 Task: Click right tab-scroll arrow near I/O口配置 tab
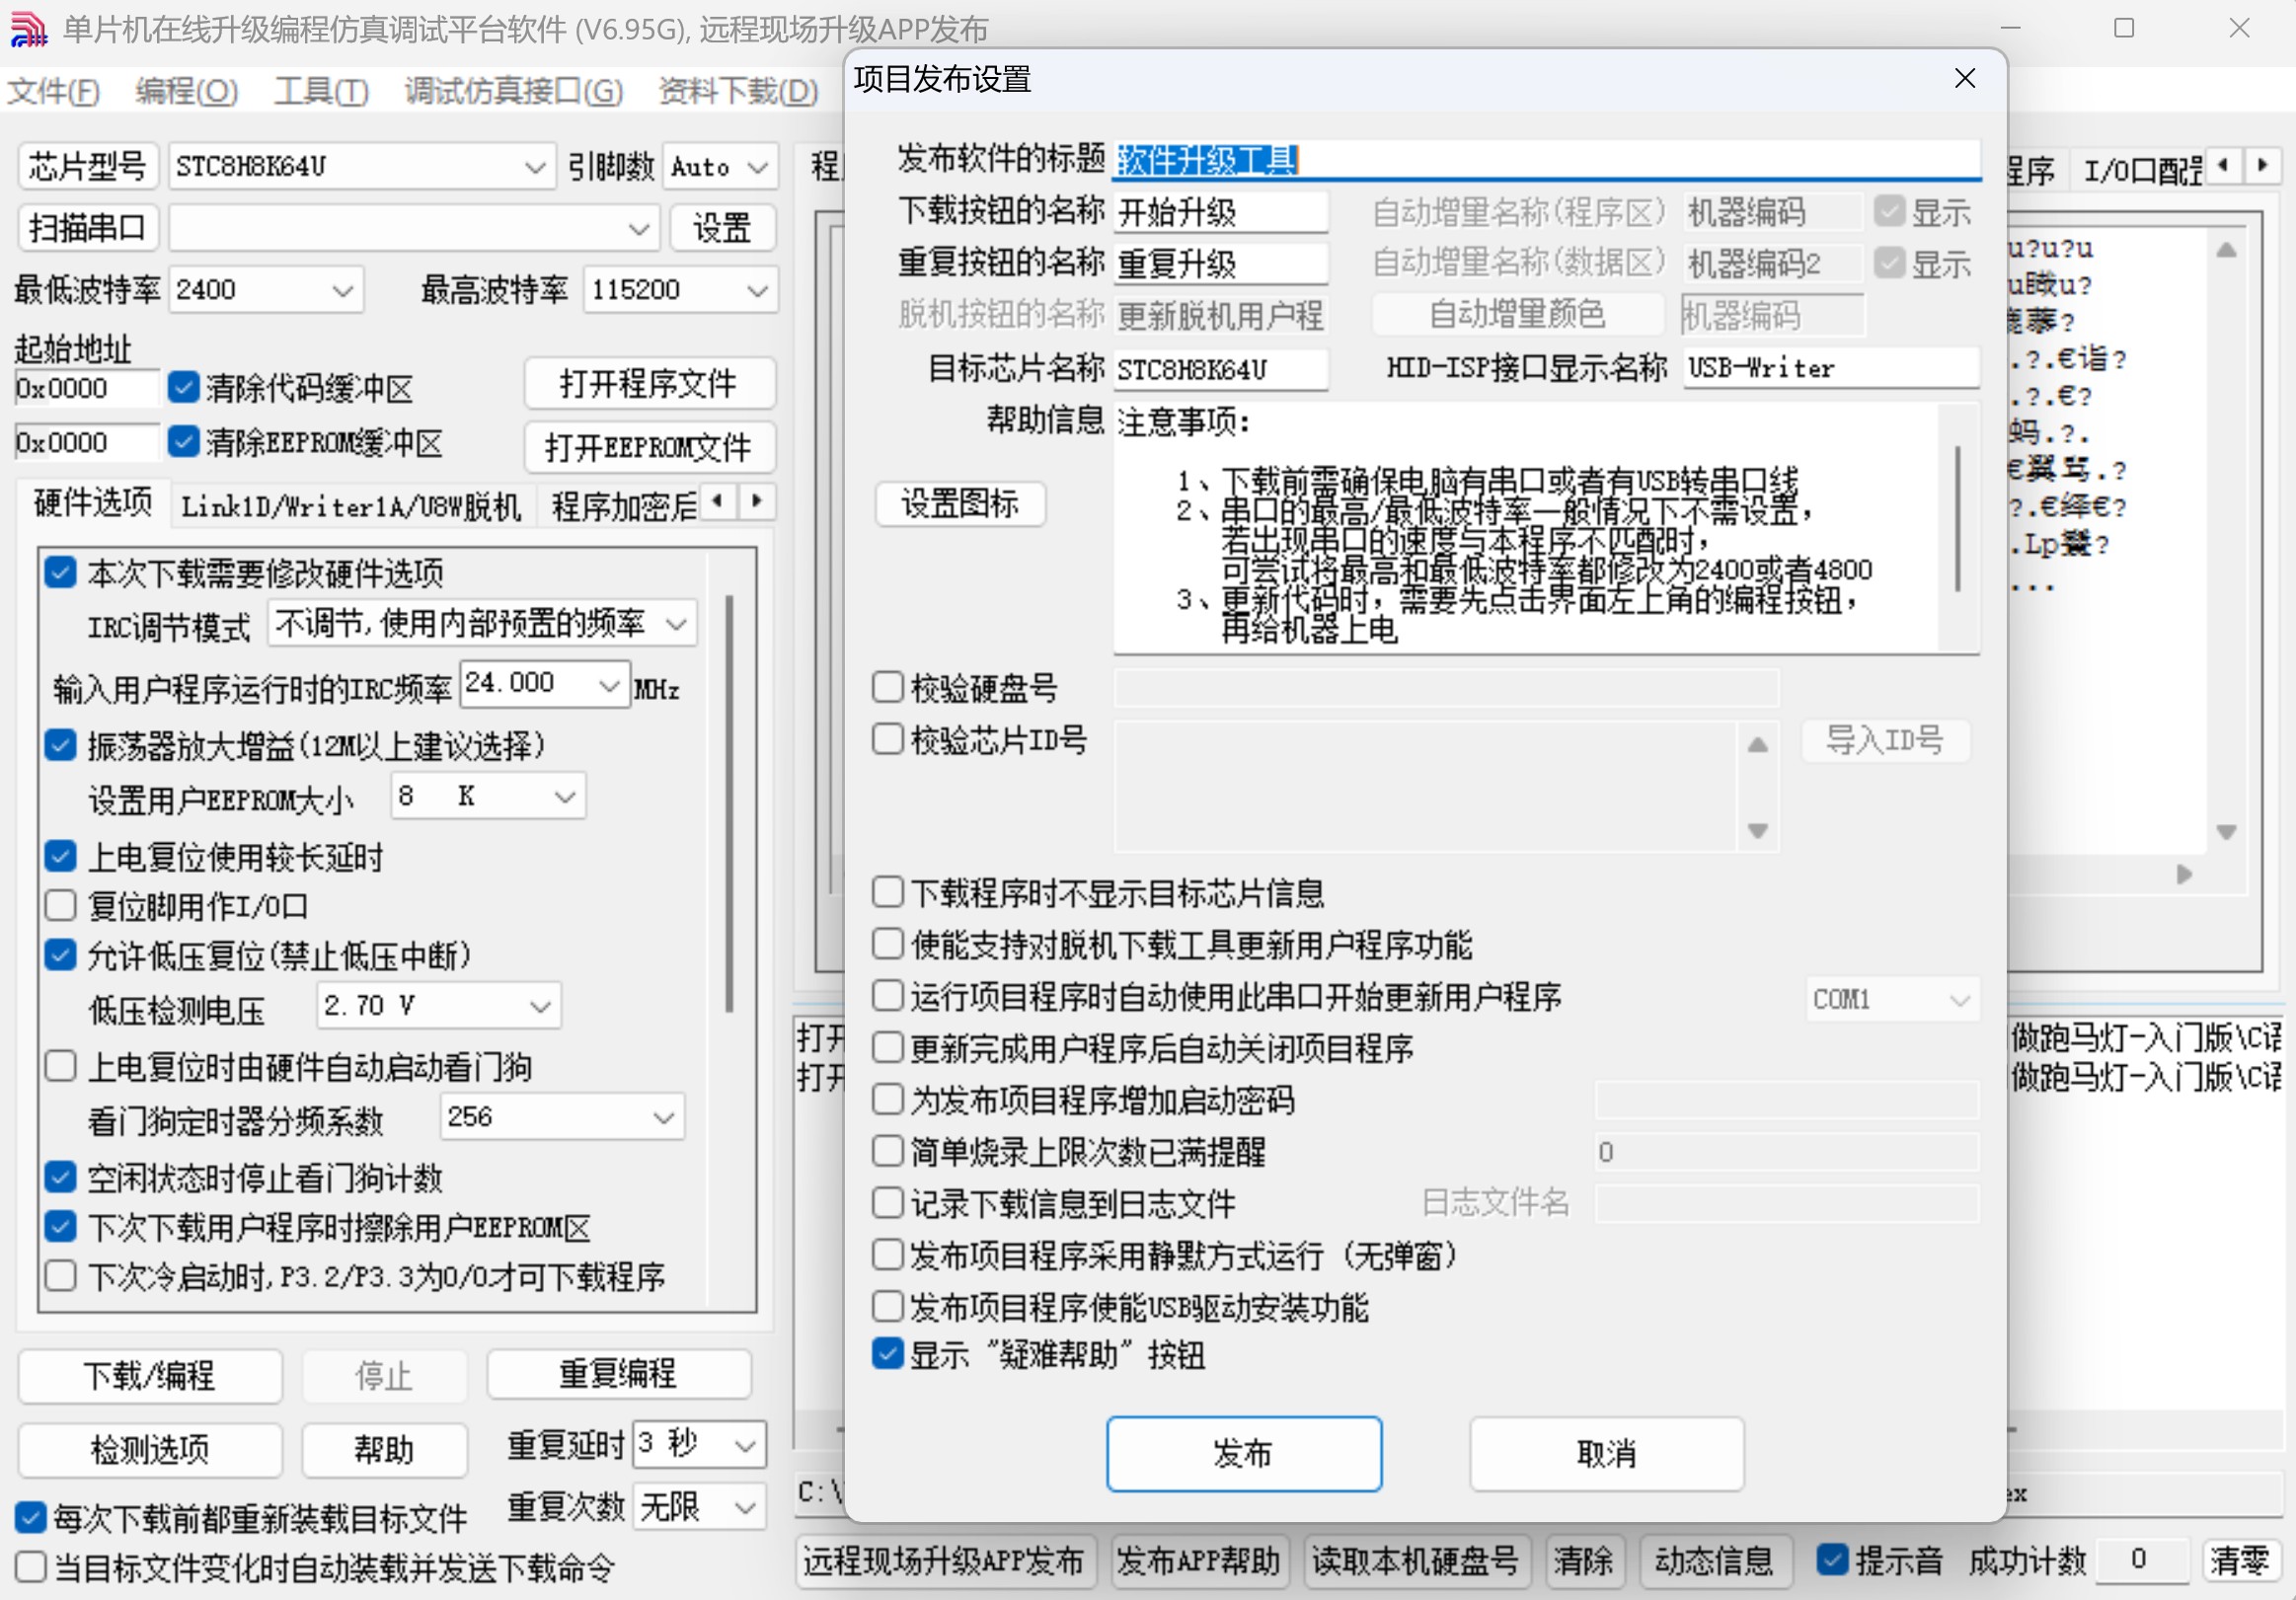point(2262,166)
